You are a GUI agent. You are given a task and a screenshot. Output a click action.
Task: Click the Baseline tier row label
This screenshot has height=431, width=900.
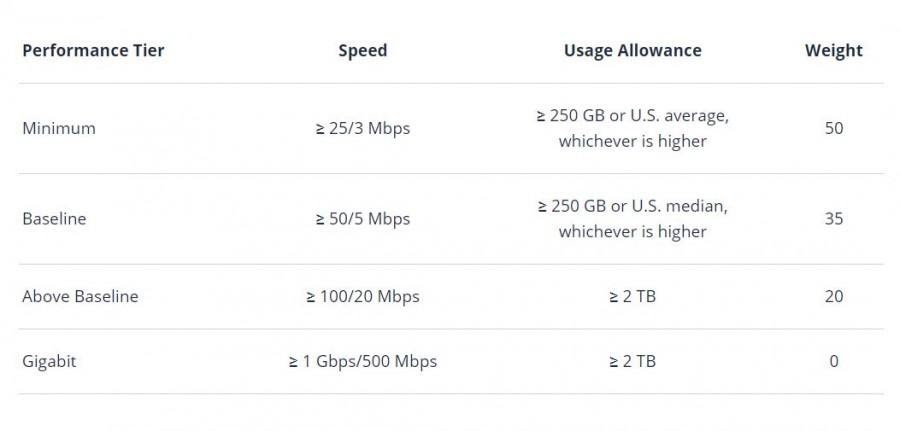(x=54, y=218)
